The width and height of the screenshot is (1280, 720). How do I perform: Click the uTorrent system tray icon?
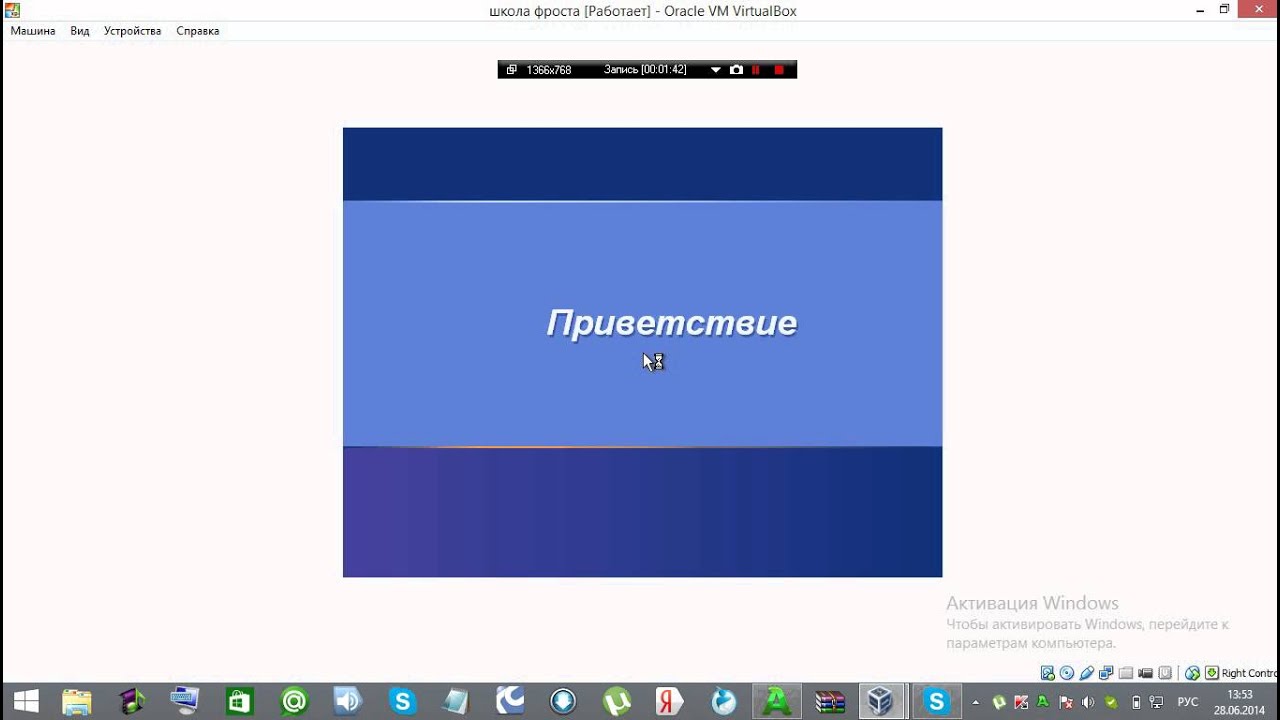pyautogui.click(x=999, y=702)
